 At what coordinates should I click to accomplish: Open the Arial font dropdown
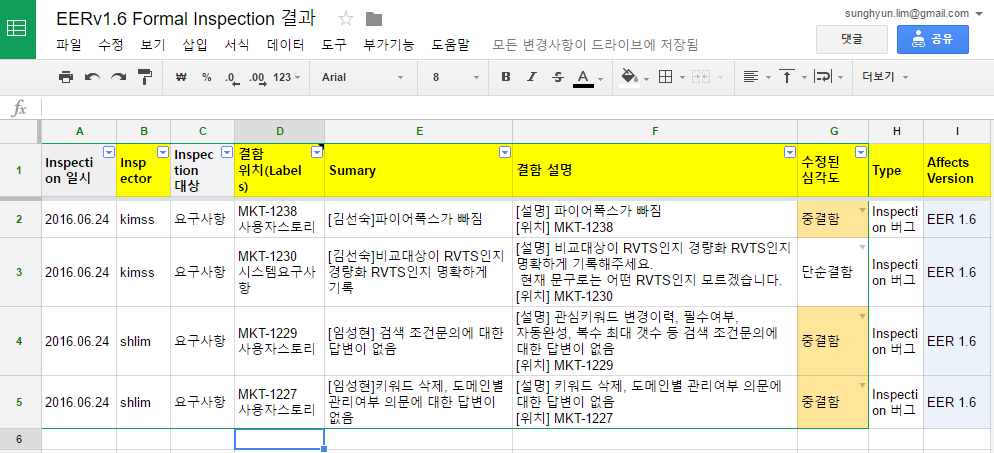(361, 77)
